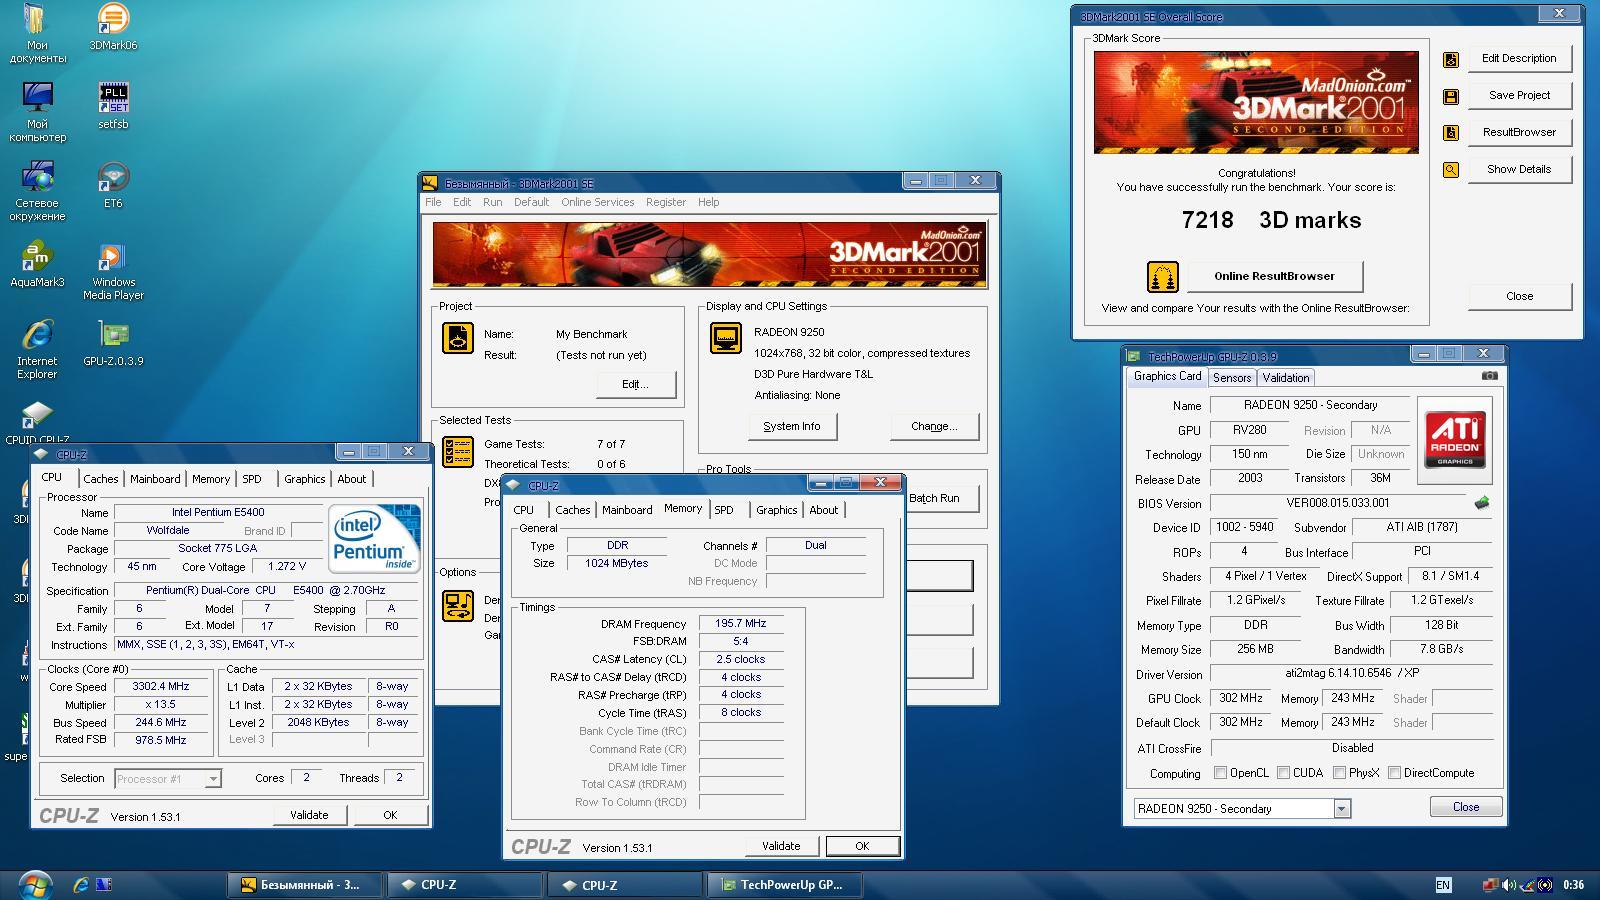
Task: Click the volume icon in system tray
Action: pos(1509,885)
